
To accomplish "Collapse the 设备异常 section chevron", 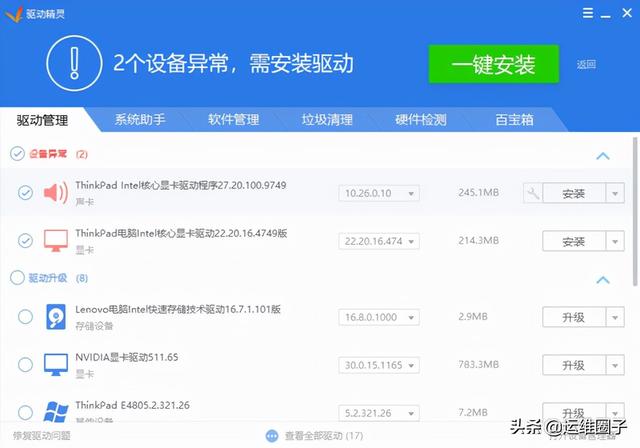I will pos(603,156).
